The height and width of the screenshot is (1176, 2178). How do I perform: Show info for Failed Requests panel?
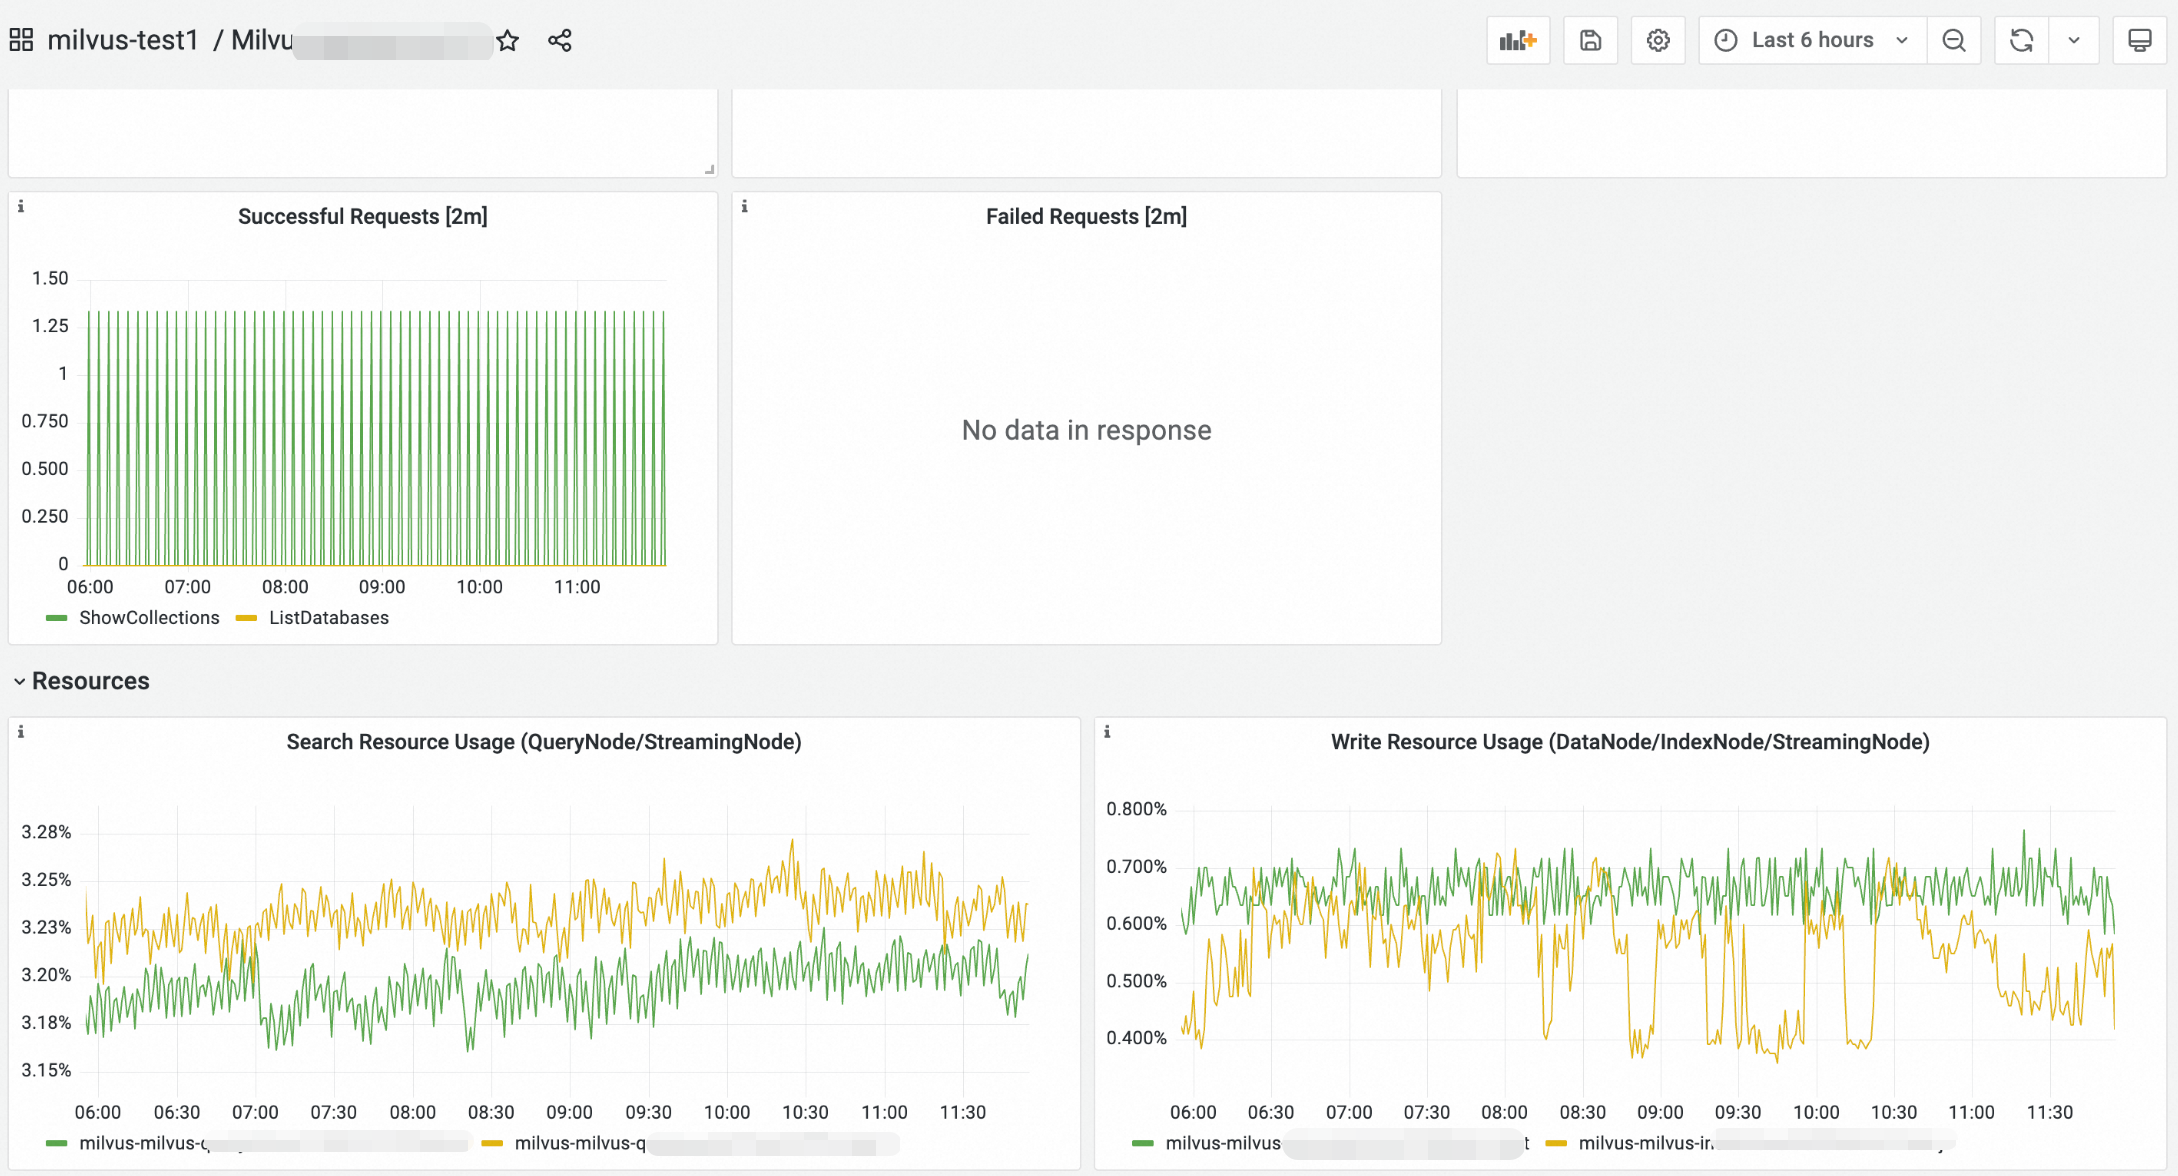coord(745,207)
